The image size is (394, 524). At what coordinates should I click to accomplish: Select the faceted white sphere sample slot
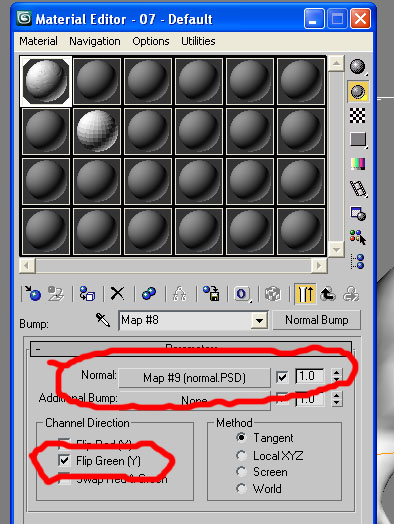(x=97, y=131)
